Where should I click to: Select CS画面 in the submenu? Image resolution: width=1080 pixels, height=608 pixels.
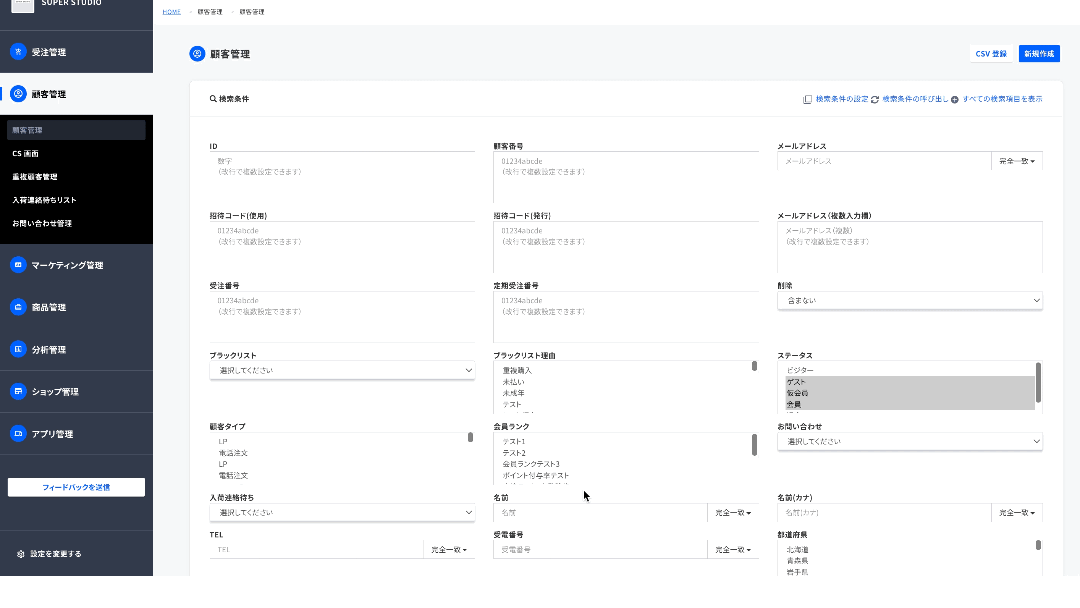click(25, 154)
